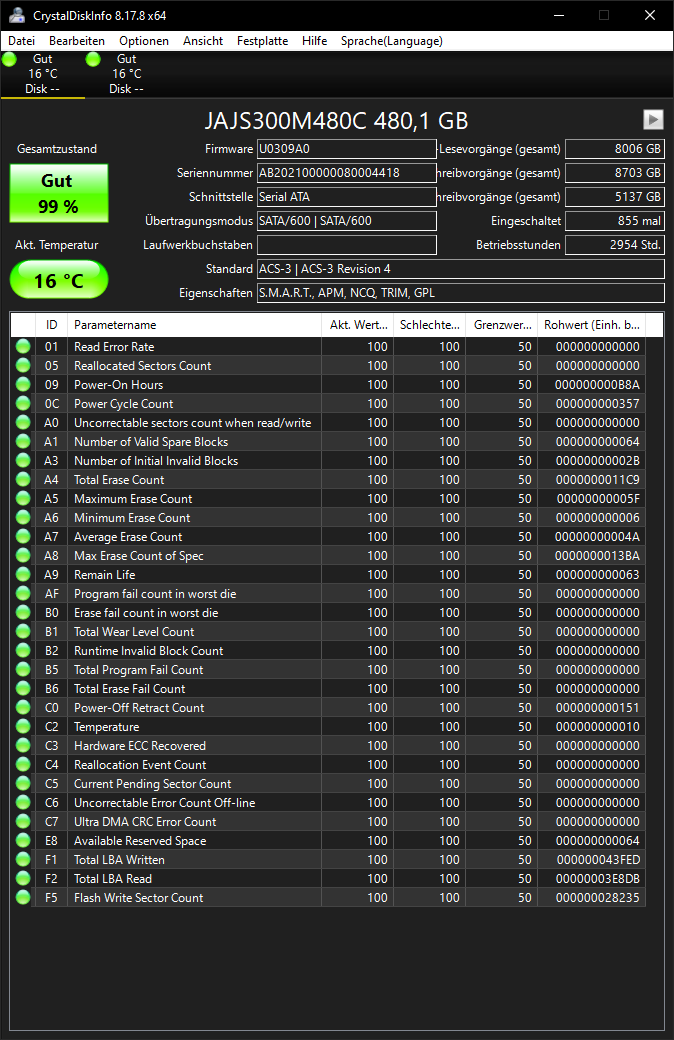Select the Power-Off Retract Count row
Viewport: 674px width, 1040px height.
(328, 708)
